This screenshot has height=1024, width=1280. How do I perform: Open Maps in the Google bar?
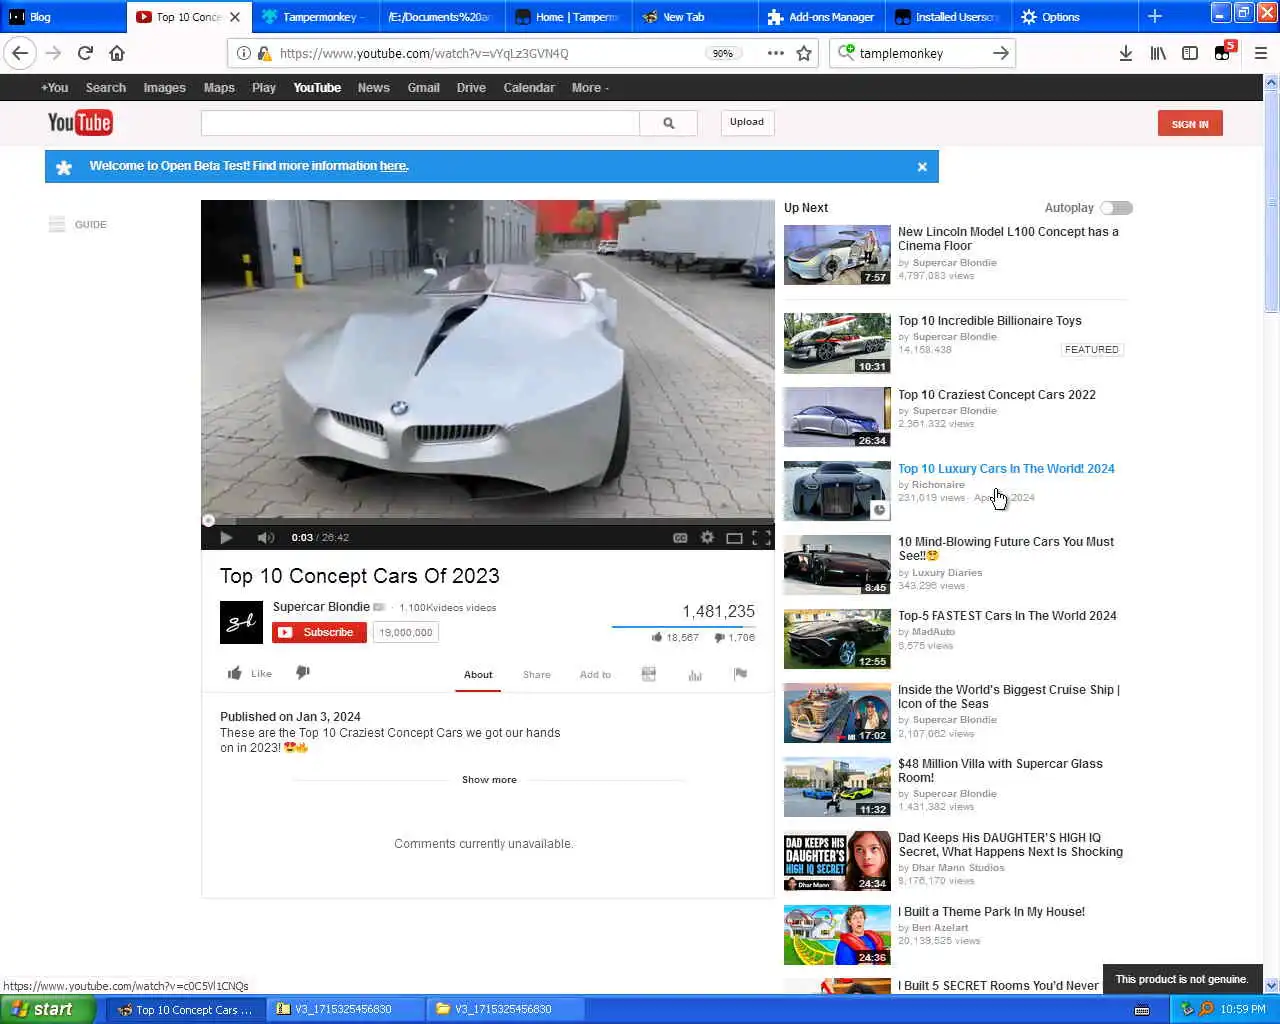[219, 88]
